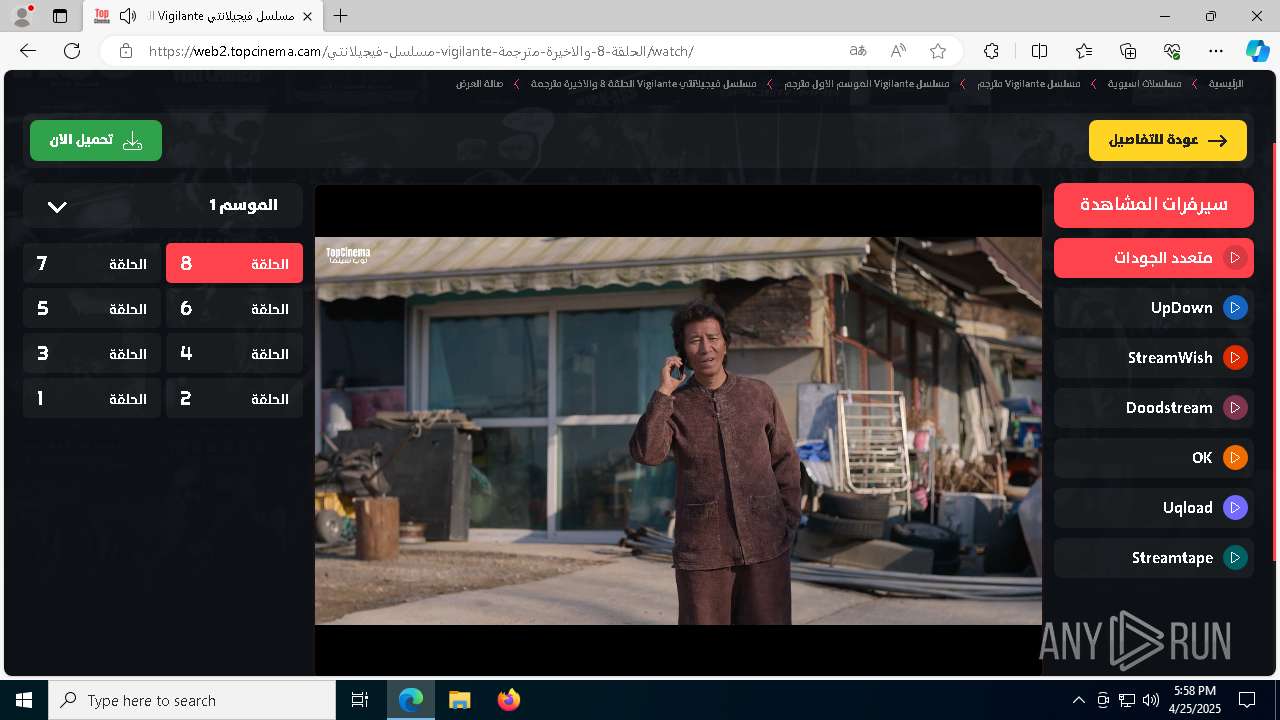
Task: Click the page vertical scrollbar
Action: 1274,350
